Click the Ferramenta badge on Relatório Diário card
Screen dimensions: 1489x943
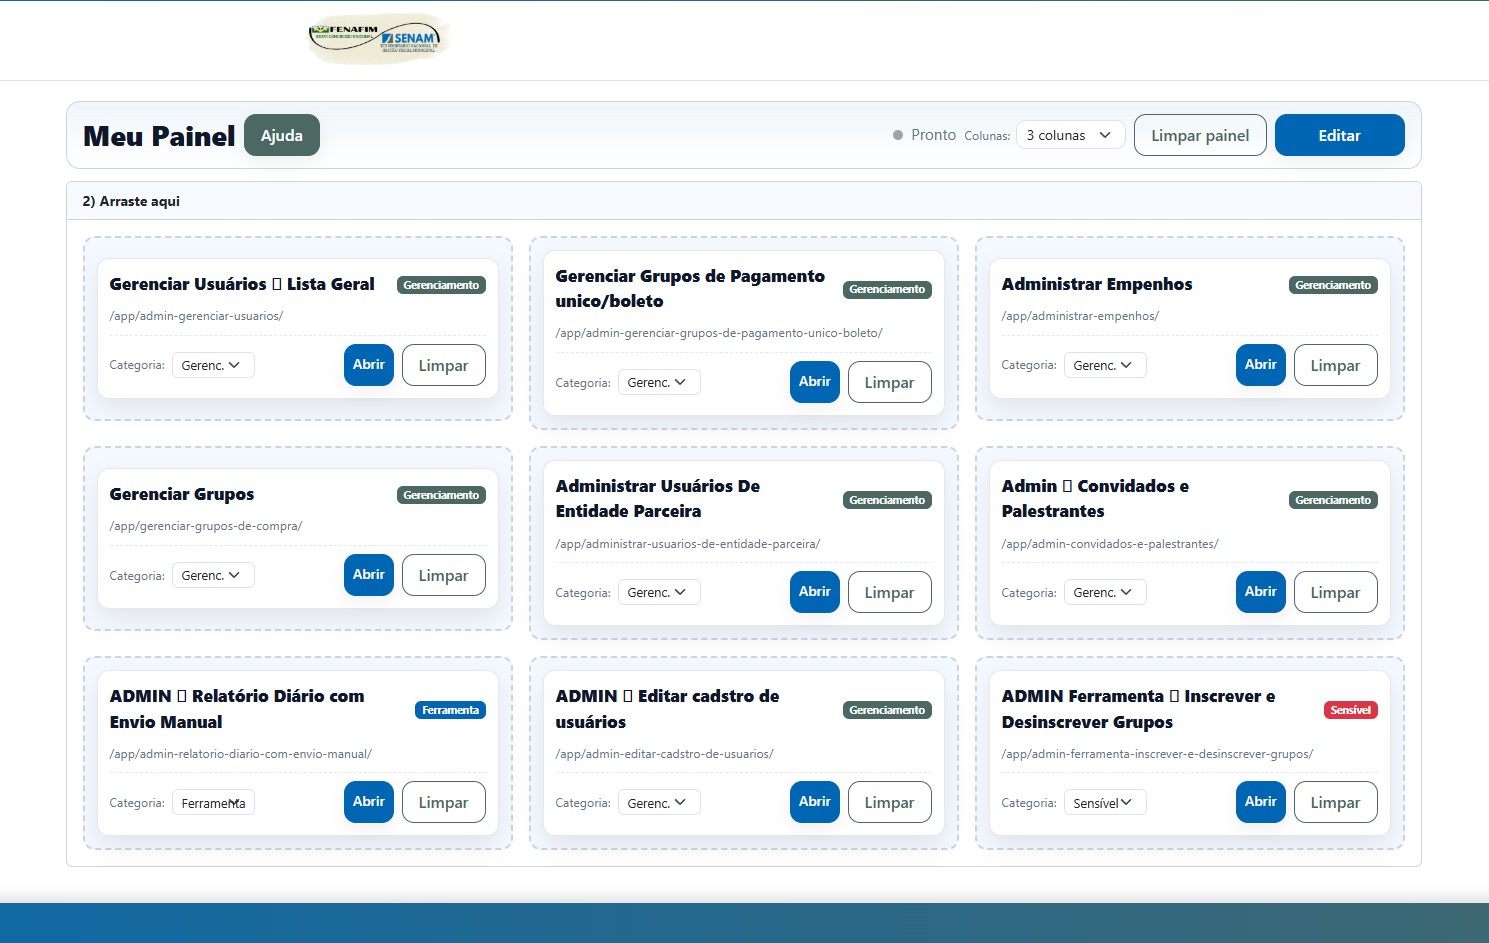450,710
